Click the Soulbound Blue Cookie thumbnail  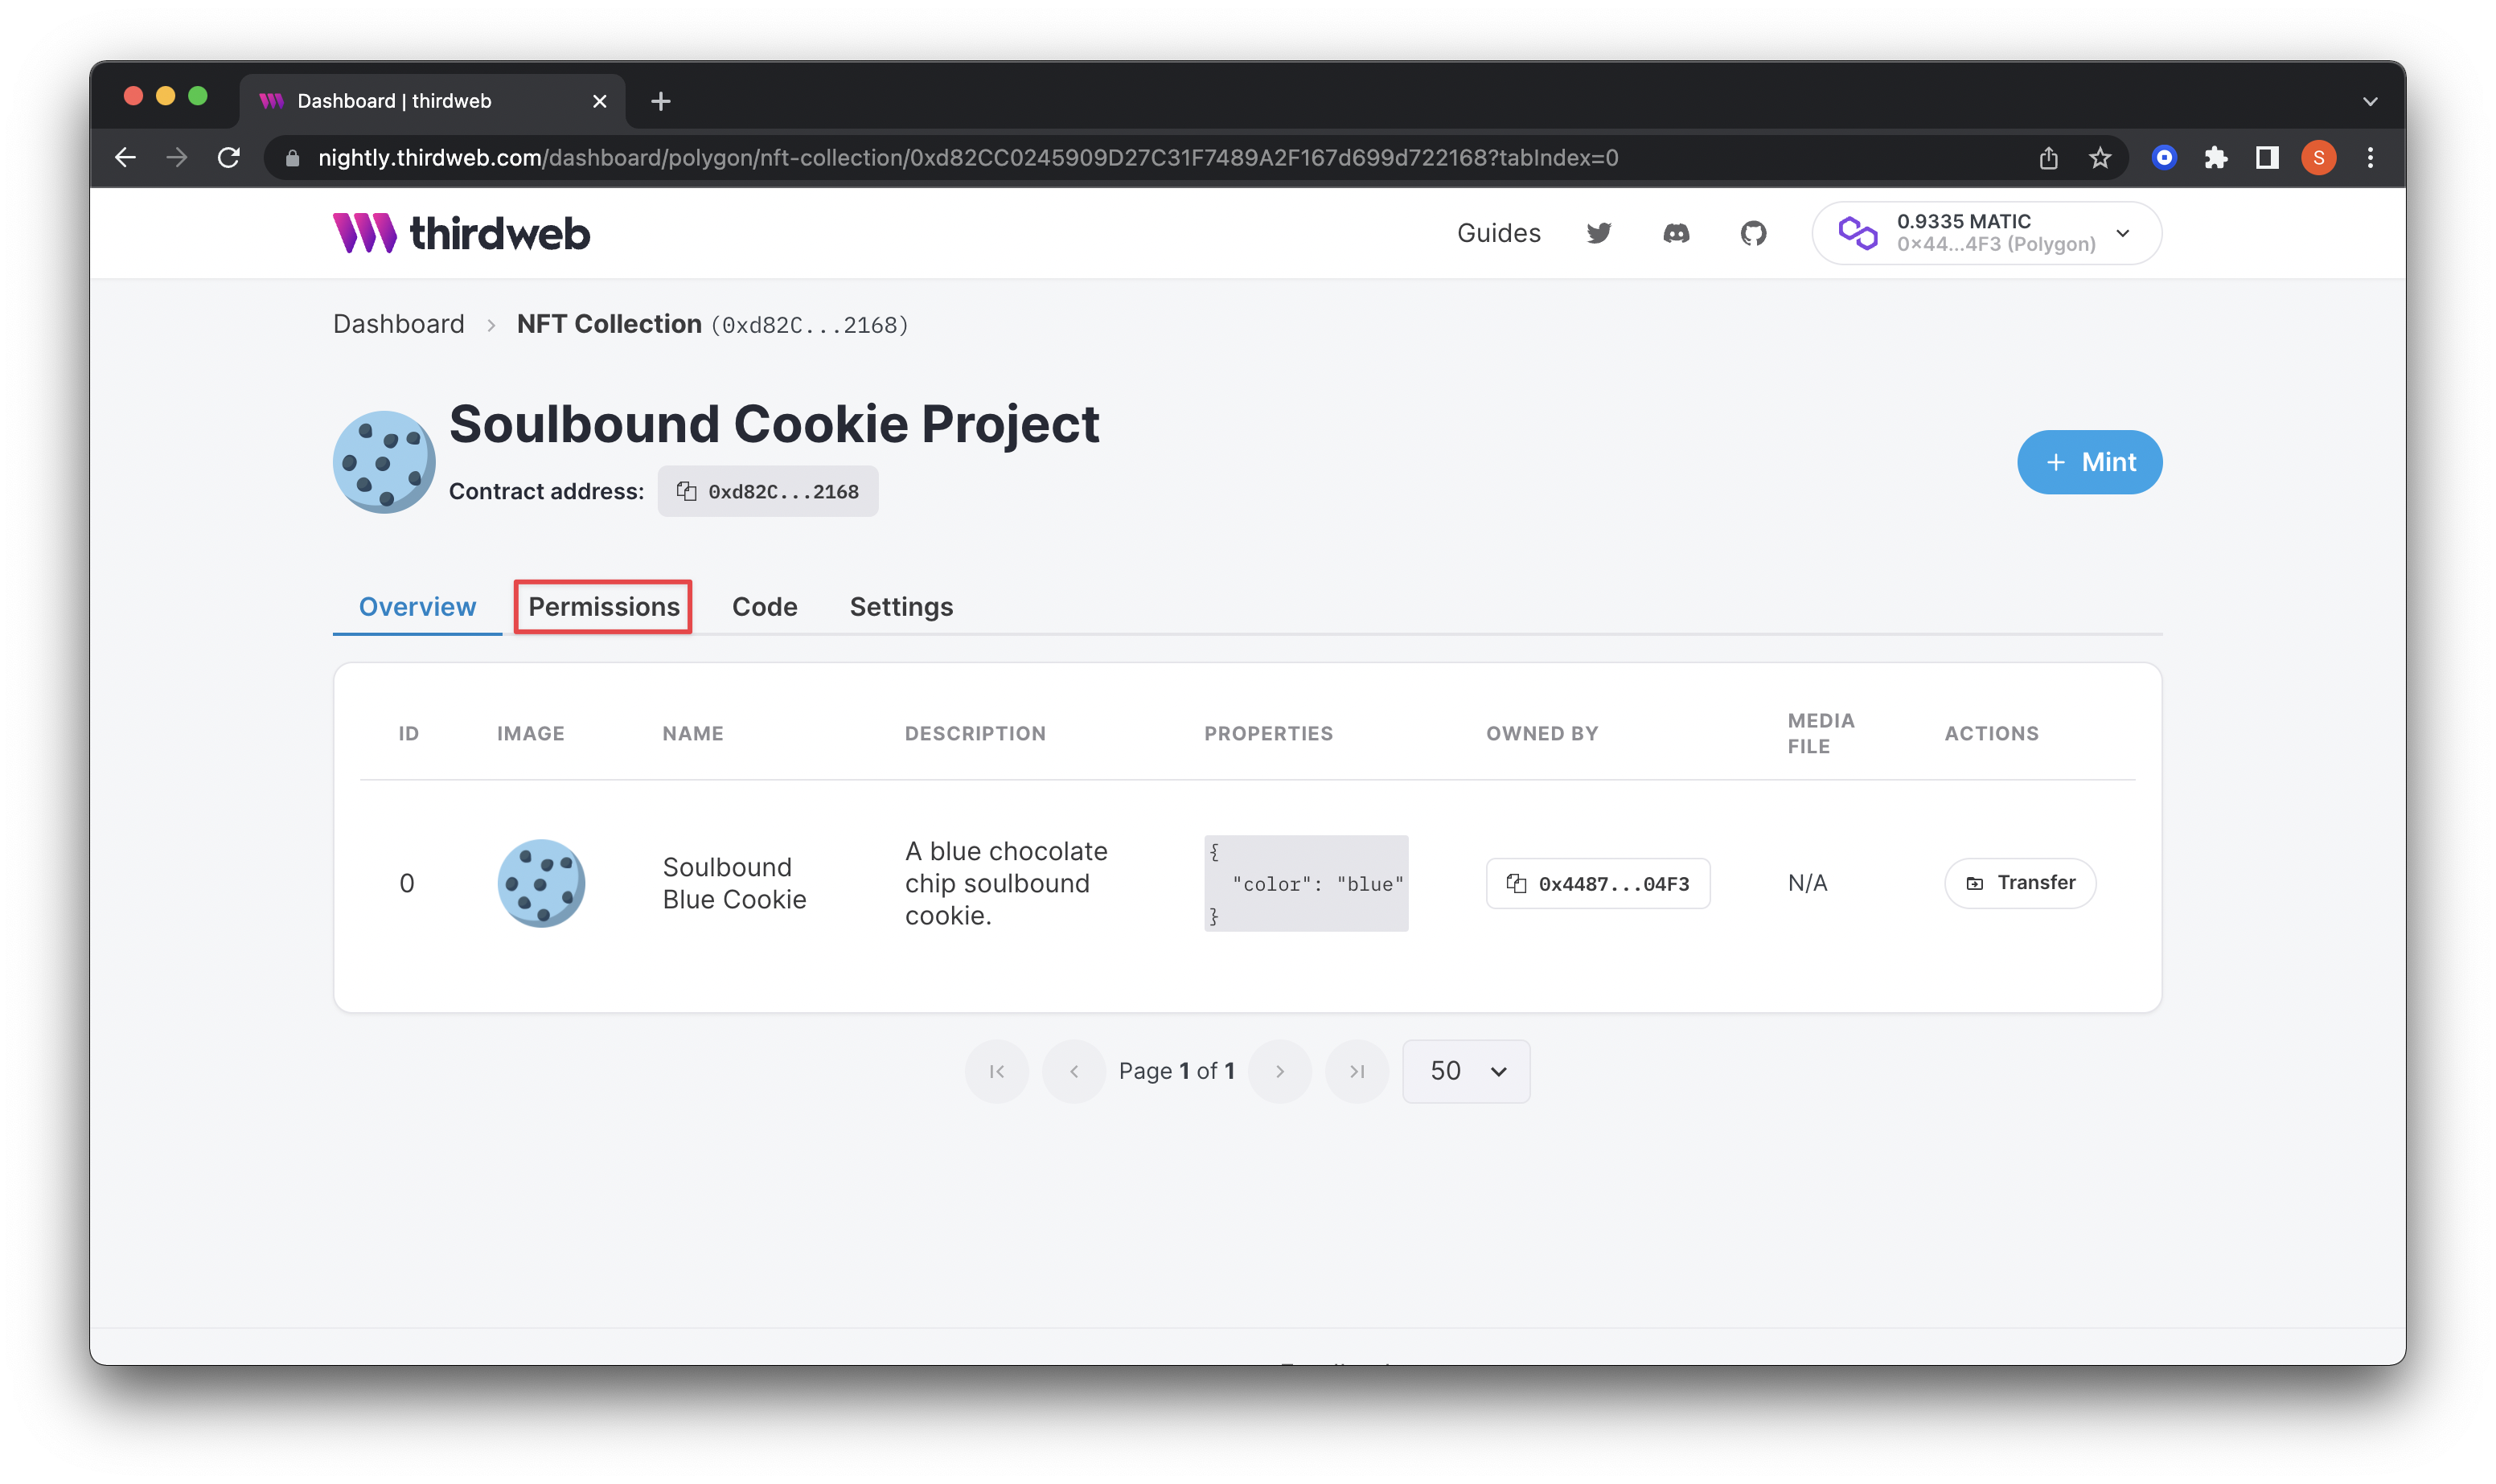coord(540,882)
